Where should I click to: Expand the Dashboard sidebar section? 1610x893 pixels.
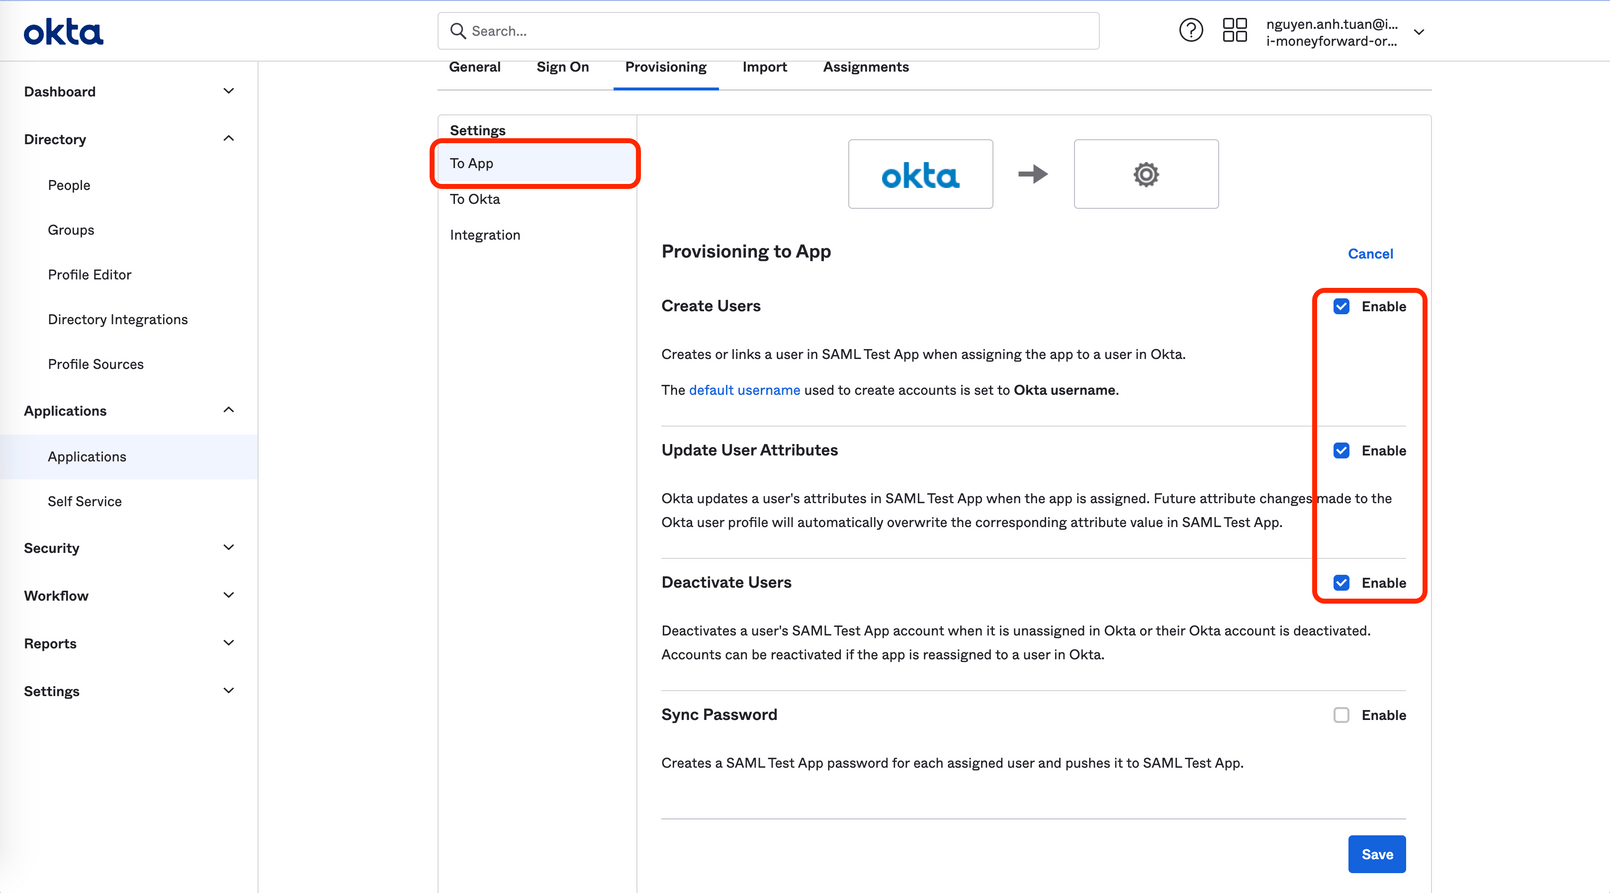(129, 91)
